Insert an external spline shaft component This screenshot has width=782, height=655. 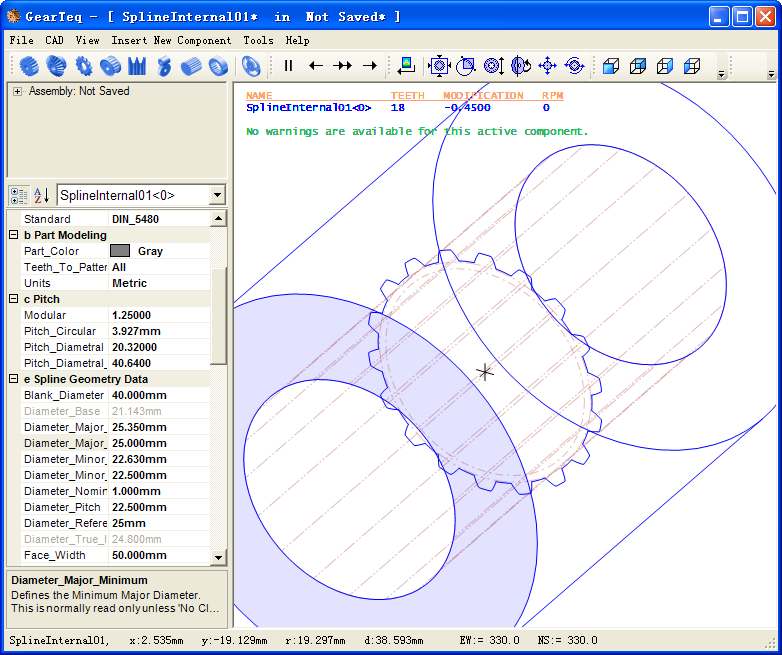point(191,66)
